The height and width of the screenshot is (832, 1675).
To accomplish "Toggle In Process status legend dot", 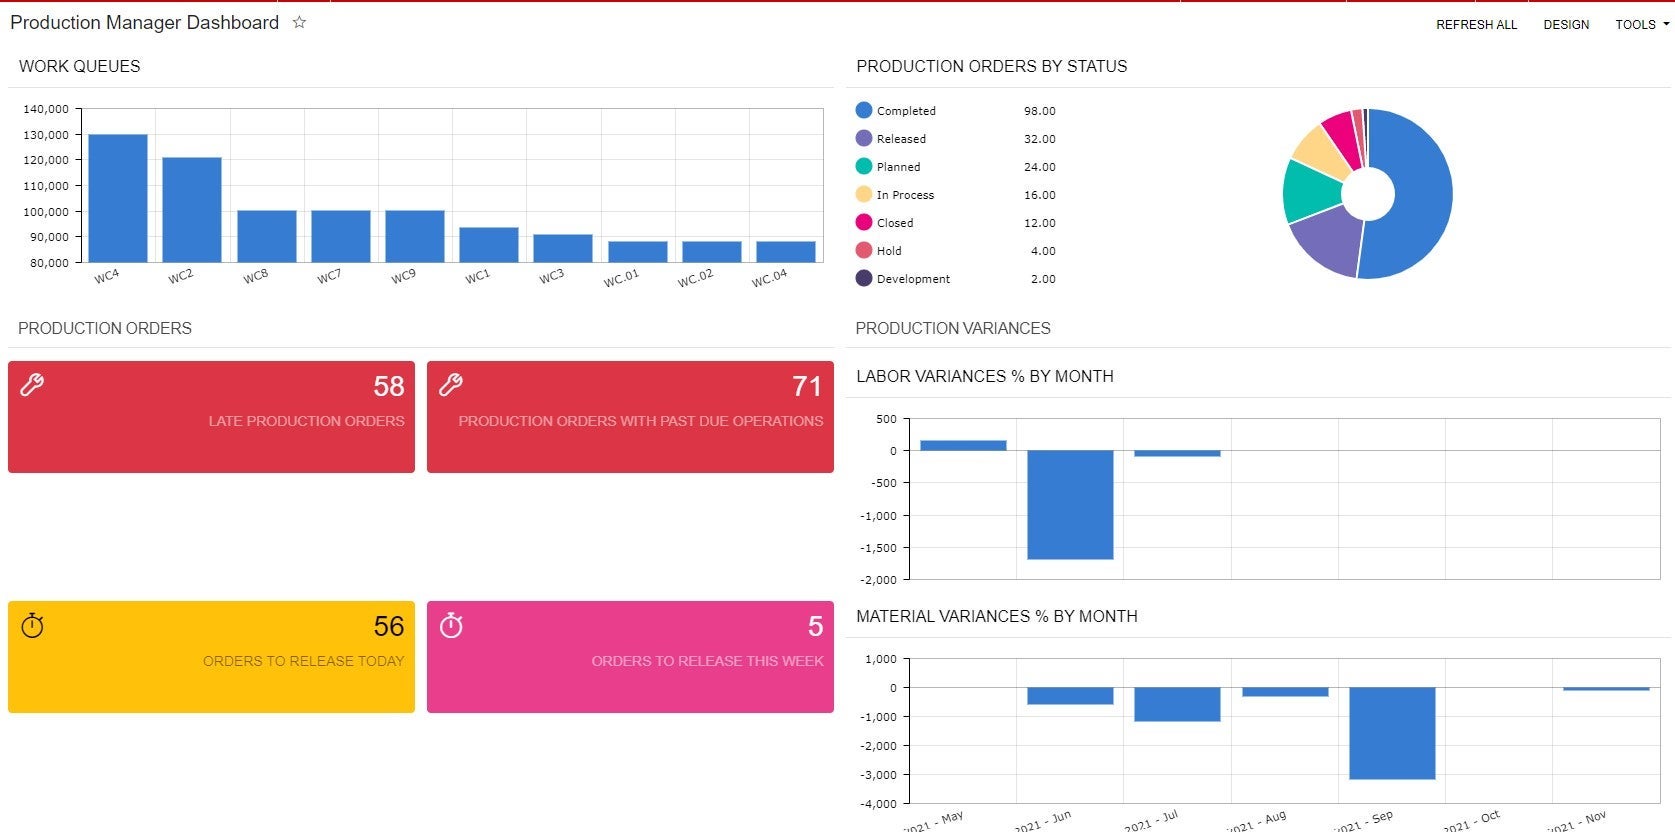I will pyautogui.click(x=864, y=194).
